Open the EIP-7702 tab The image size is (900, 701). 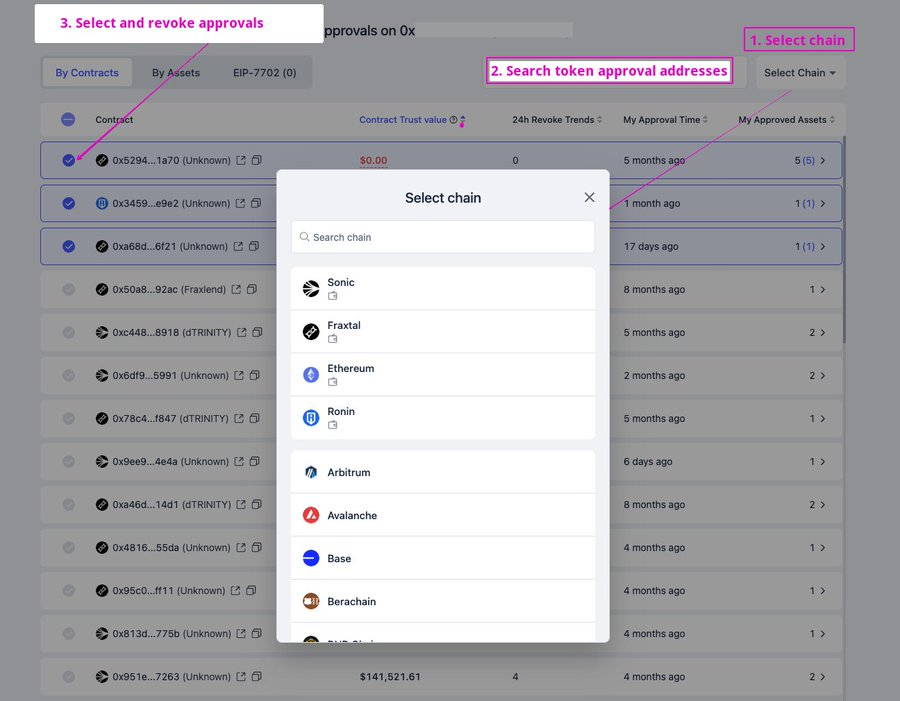(x=264, y=72)
